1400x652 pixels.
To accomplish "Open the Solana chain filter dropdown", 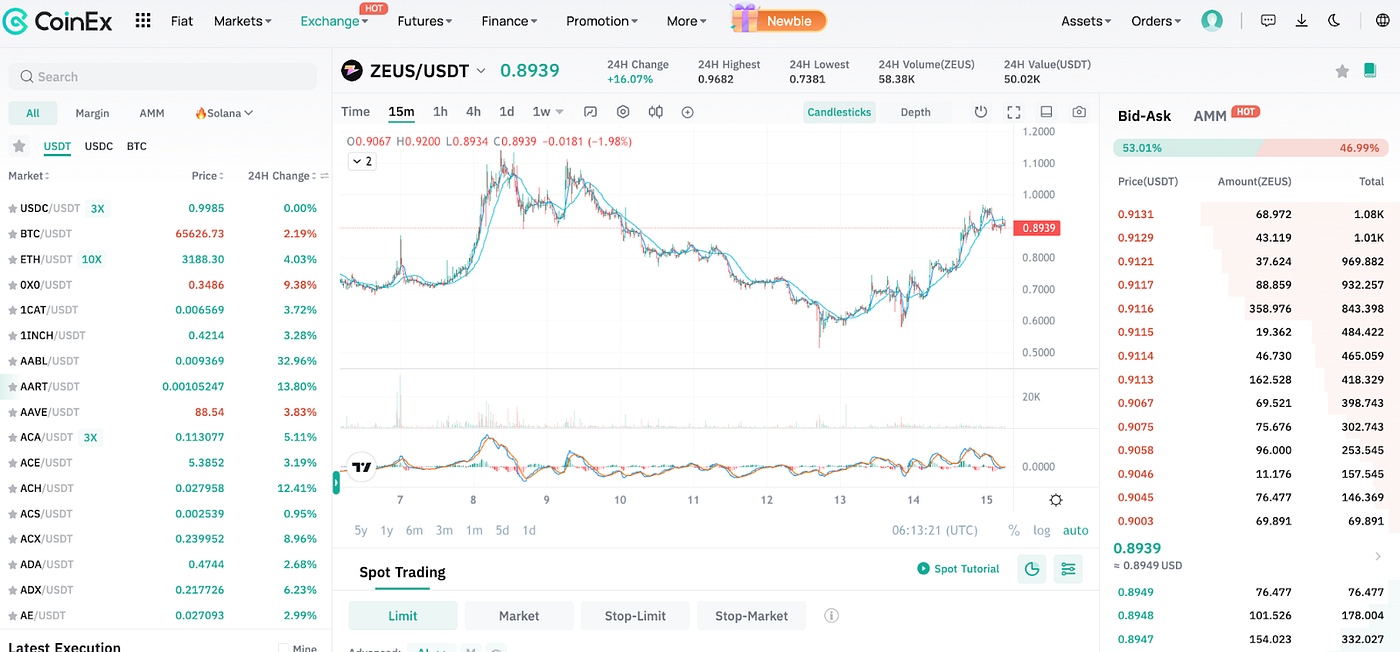I will click(x=222, y=112).
